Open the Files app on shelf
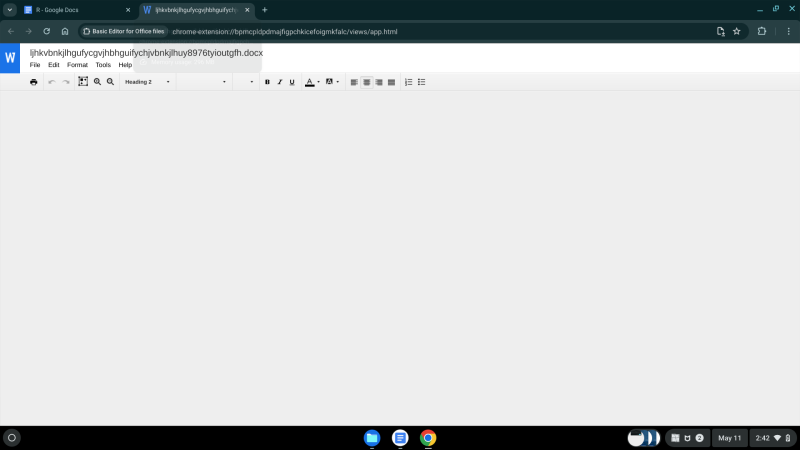800x450 pixels. click(372, 438)
